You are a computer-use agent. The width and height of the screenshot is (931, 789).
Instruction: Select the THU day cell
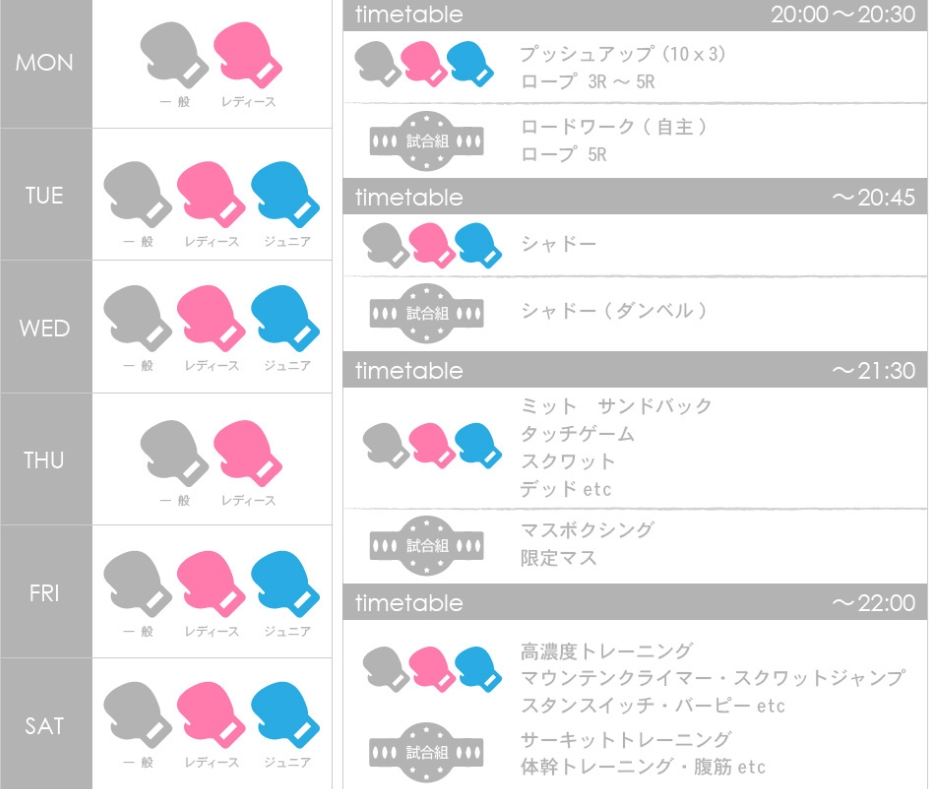click(x=45, y=460)
